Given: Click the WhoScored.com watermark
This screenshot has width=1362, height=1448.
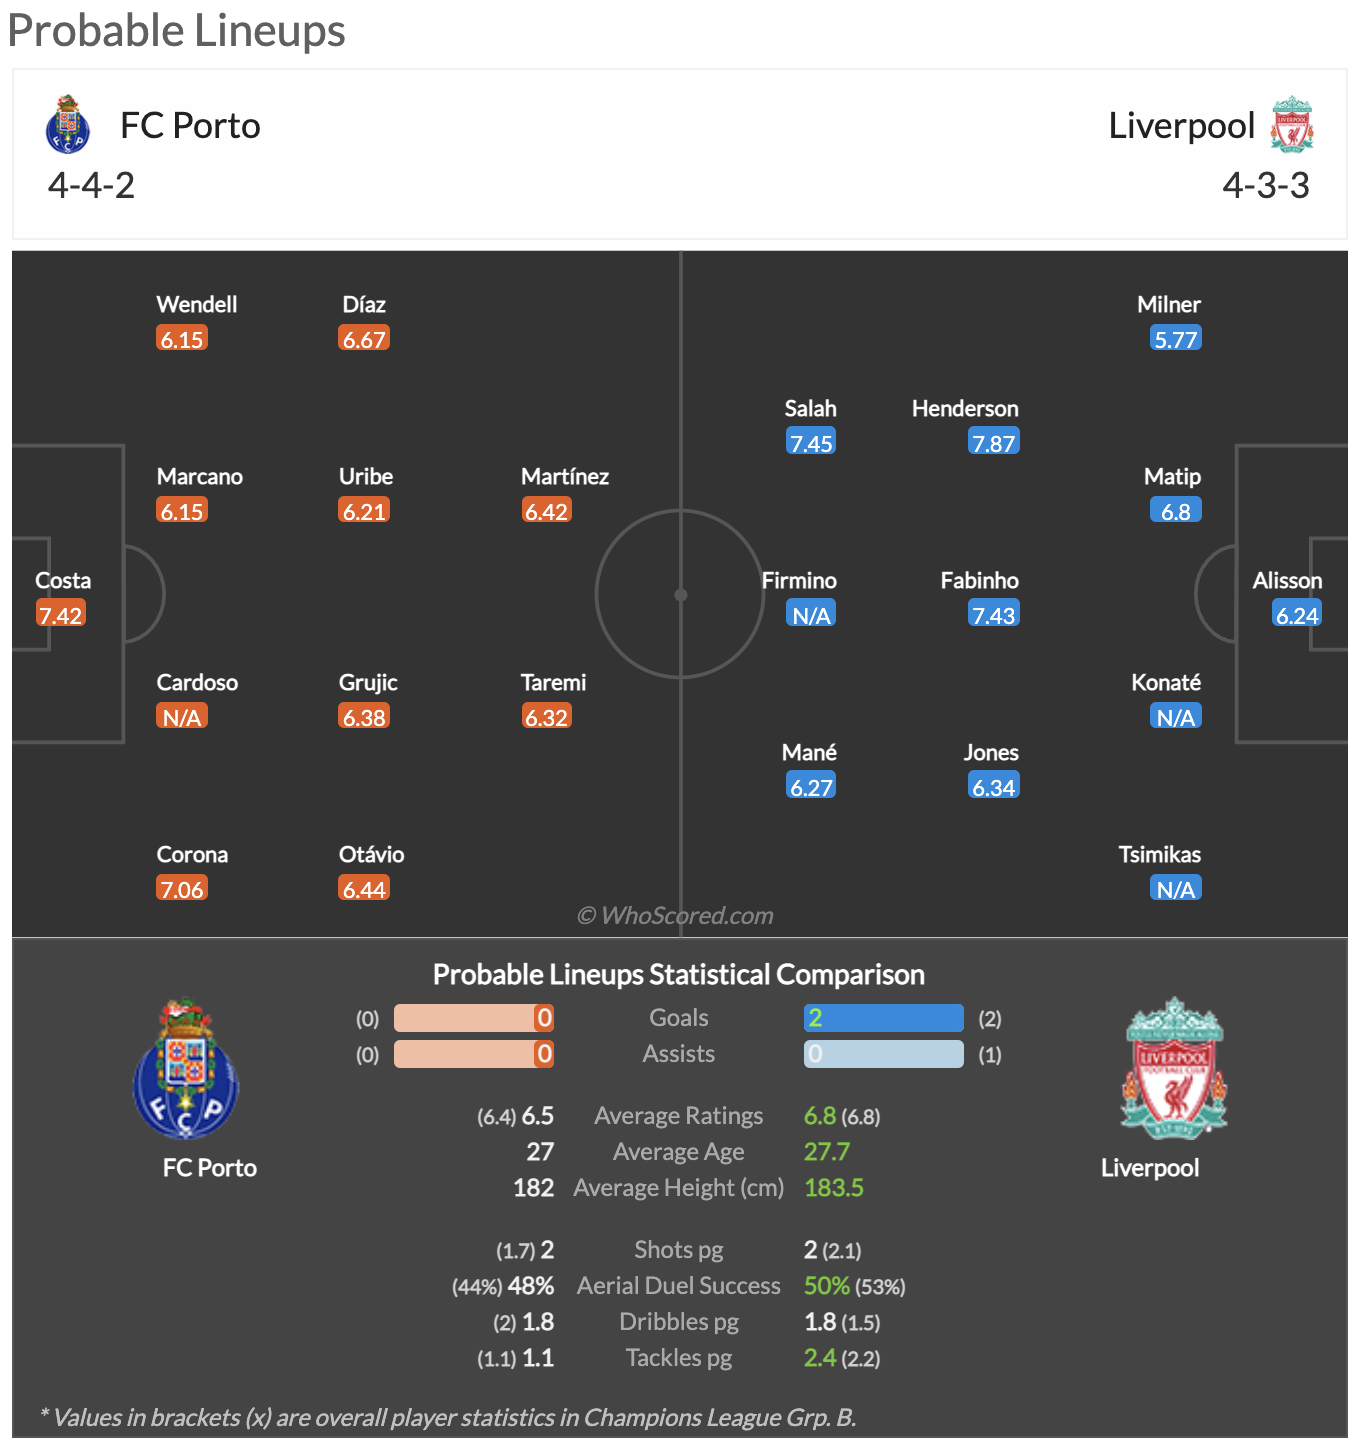Looking at the screenshot, I should pos(676,915).
